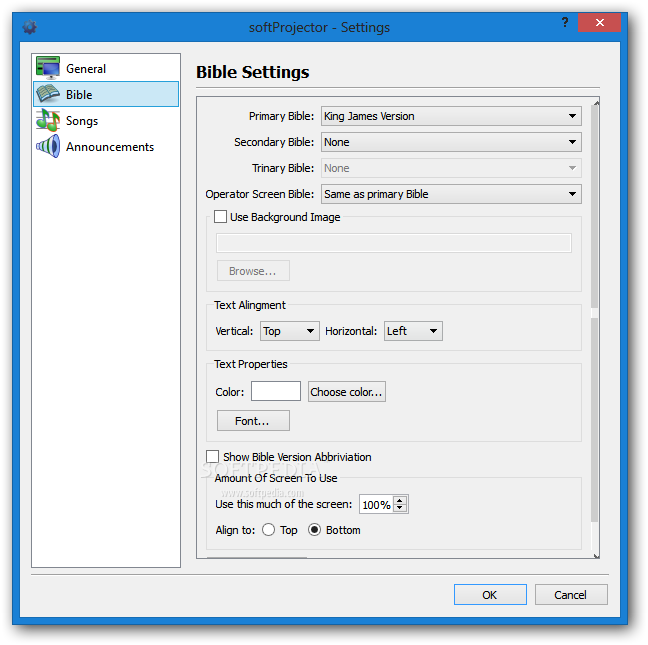Click the Bible book icon
This screenshot has width=648, height=645.
click(48, 94)
